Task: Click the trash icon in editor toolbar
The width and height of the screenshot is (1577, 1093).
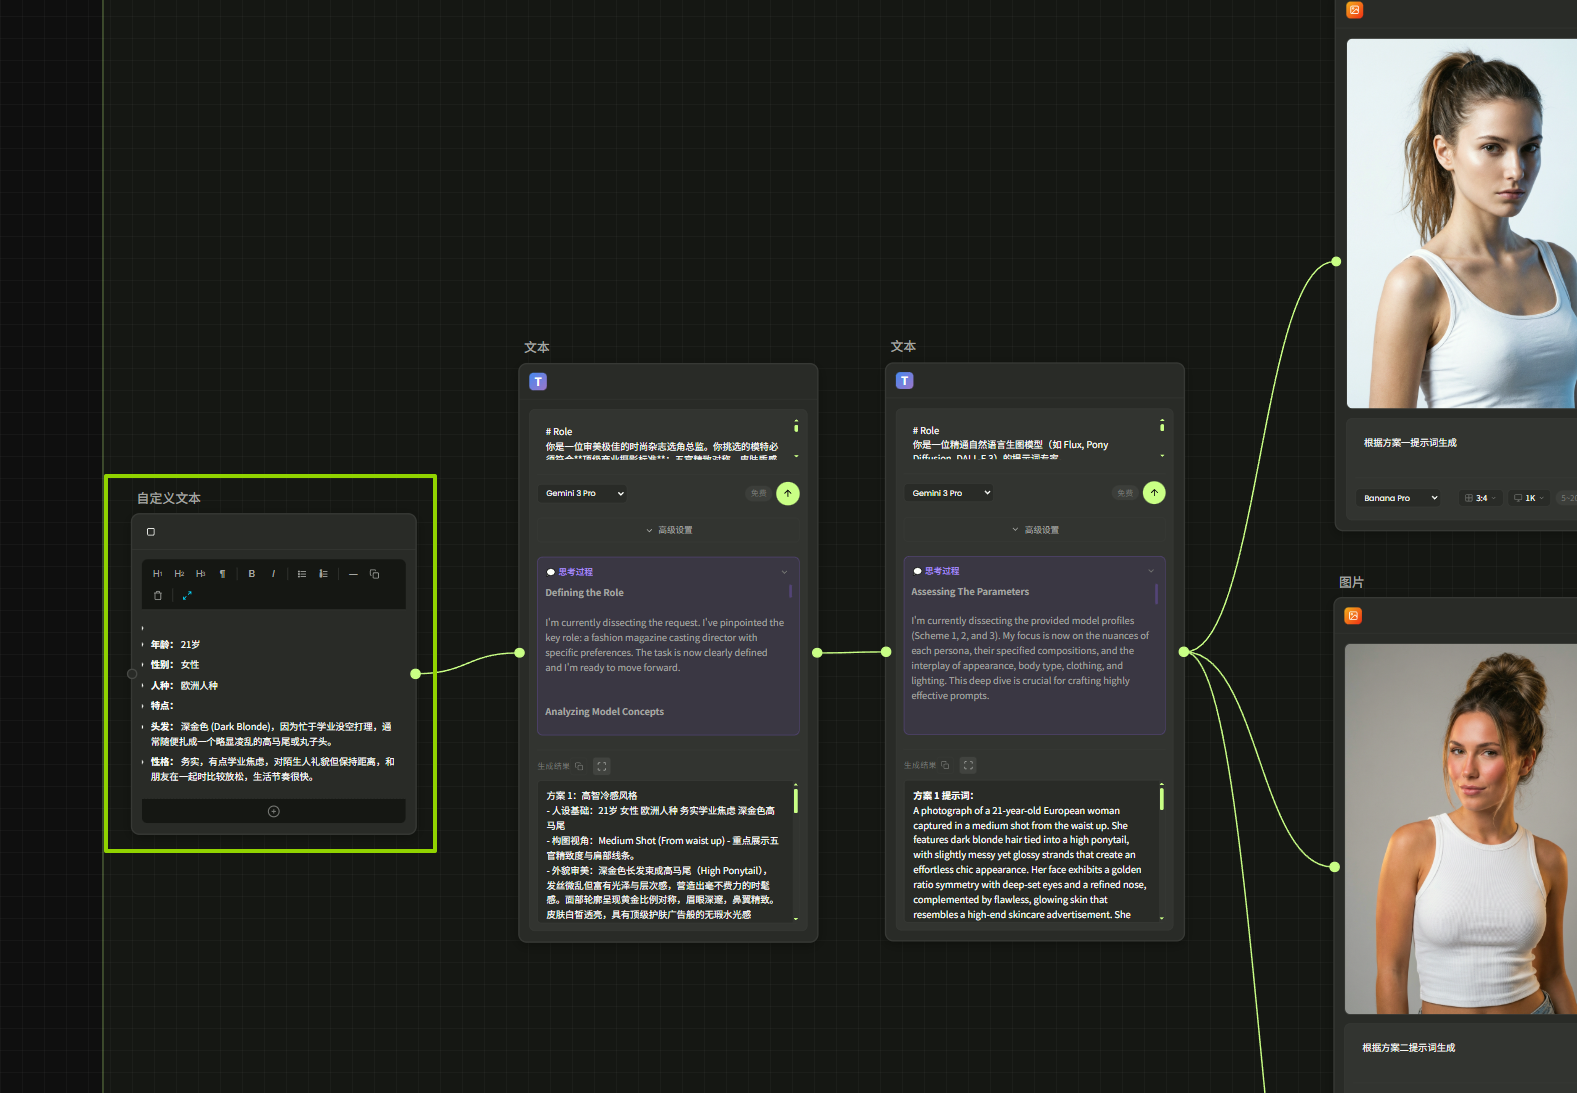Action: [x=157, y=596]
